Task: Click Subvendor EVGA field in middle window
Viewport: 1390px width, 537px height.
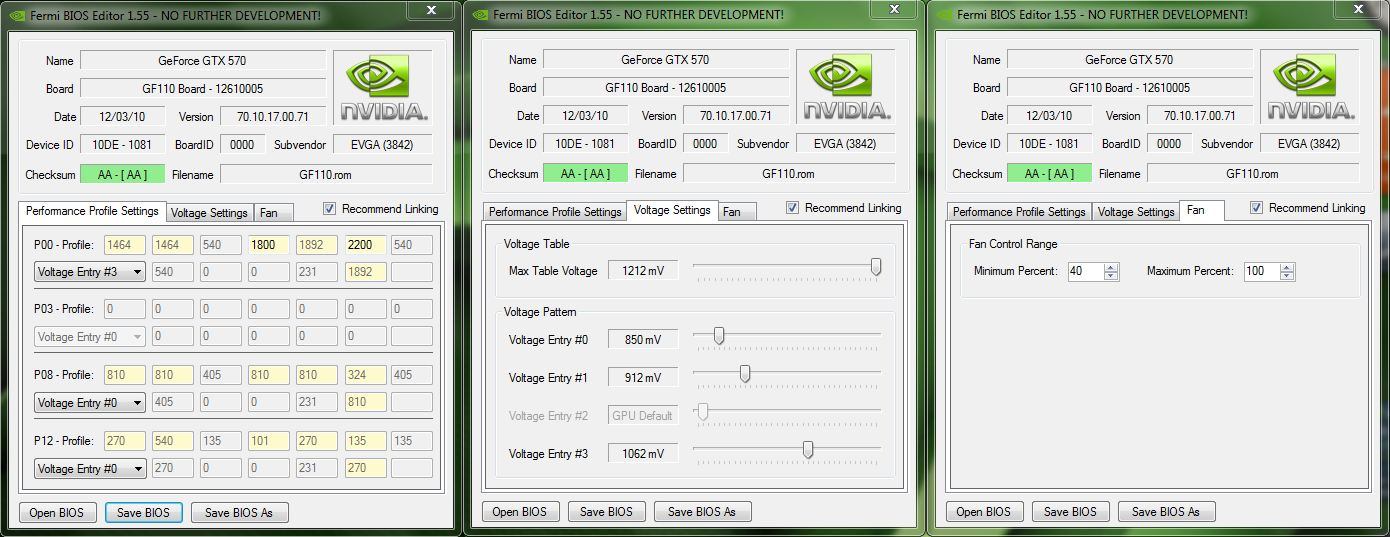Action: click(x=845, y=144)
